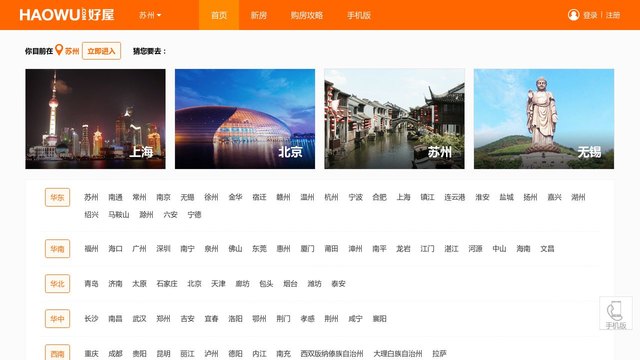
Task: Go to the 购房攻略 tab
Action: click(307, 15)
